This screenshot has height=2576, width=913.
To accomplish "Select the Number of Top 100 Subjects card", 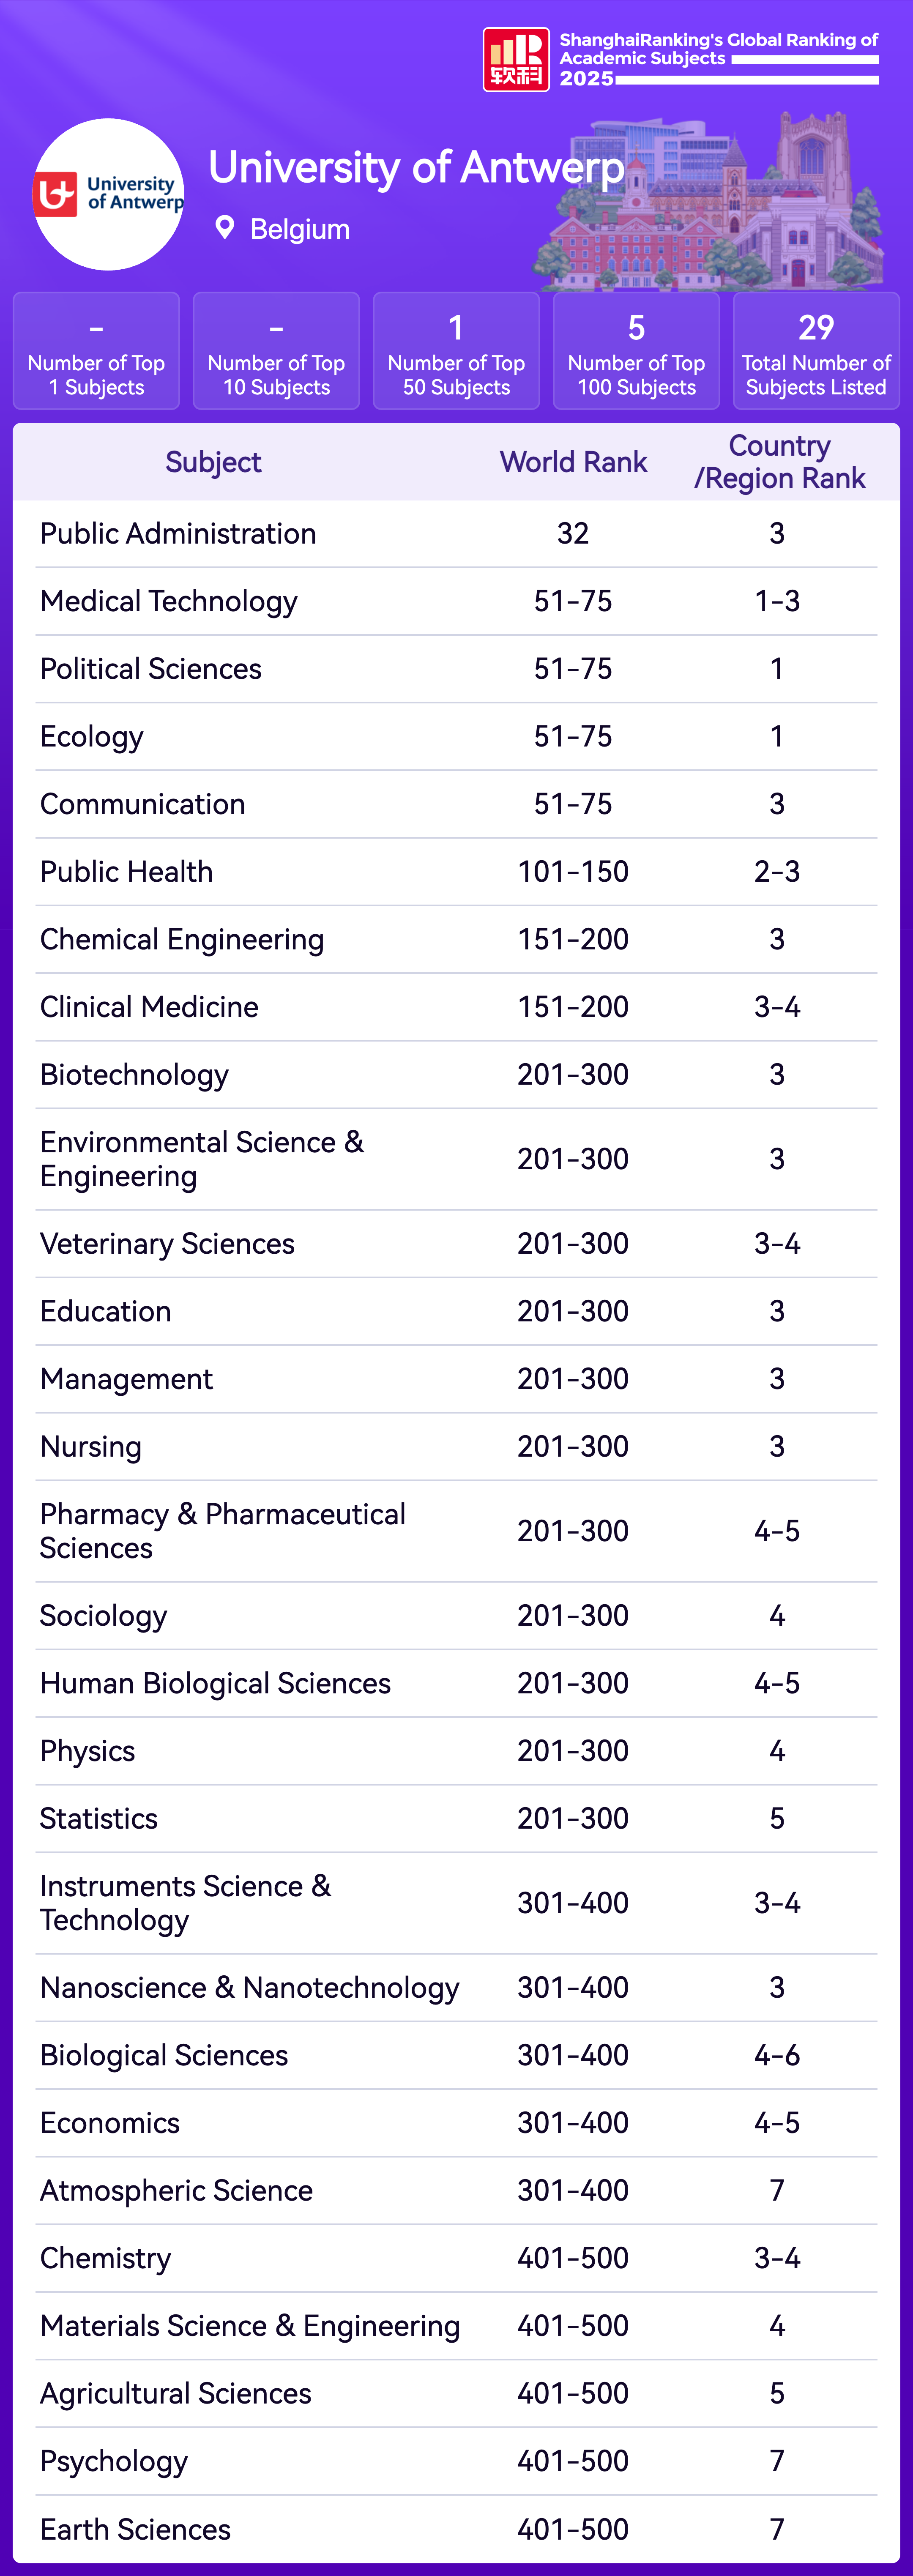I will [636, 351].
